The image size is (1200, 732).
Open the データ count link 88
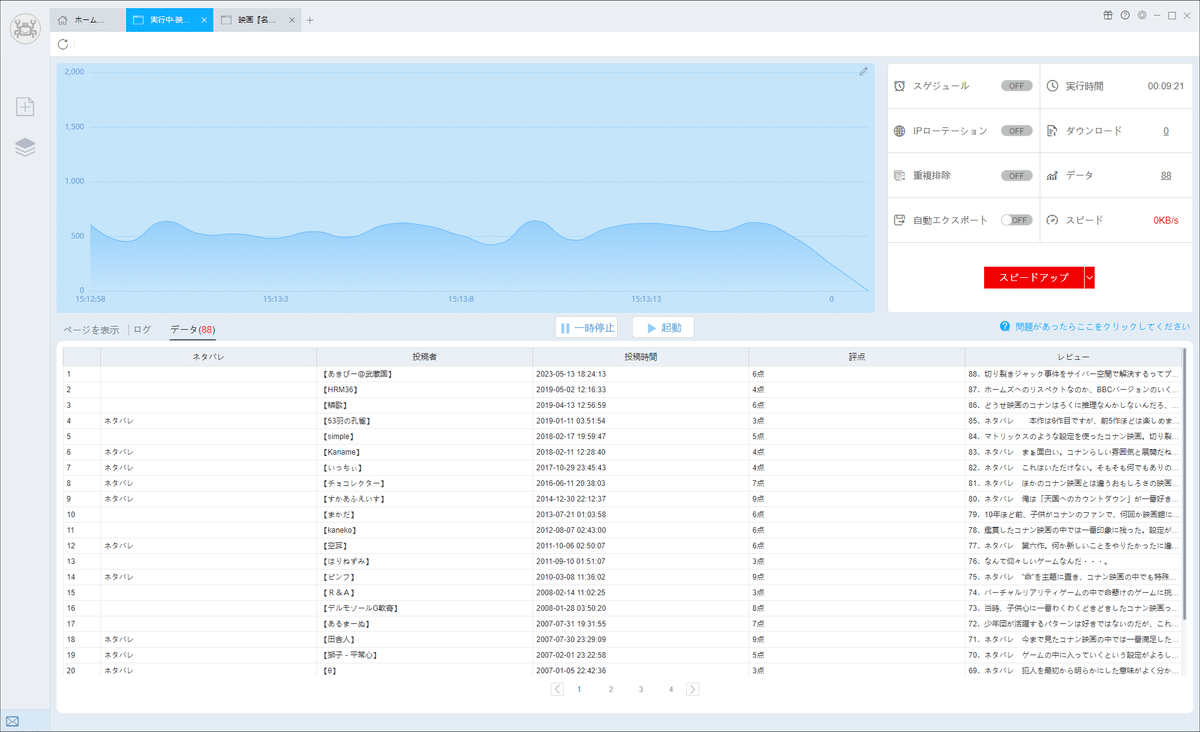[x=1166, y=175]
